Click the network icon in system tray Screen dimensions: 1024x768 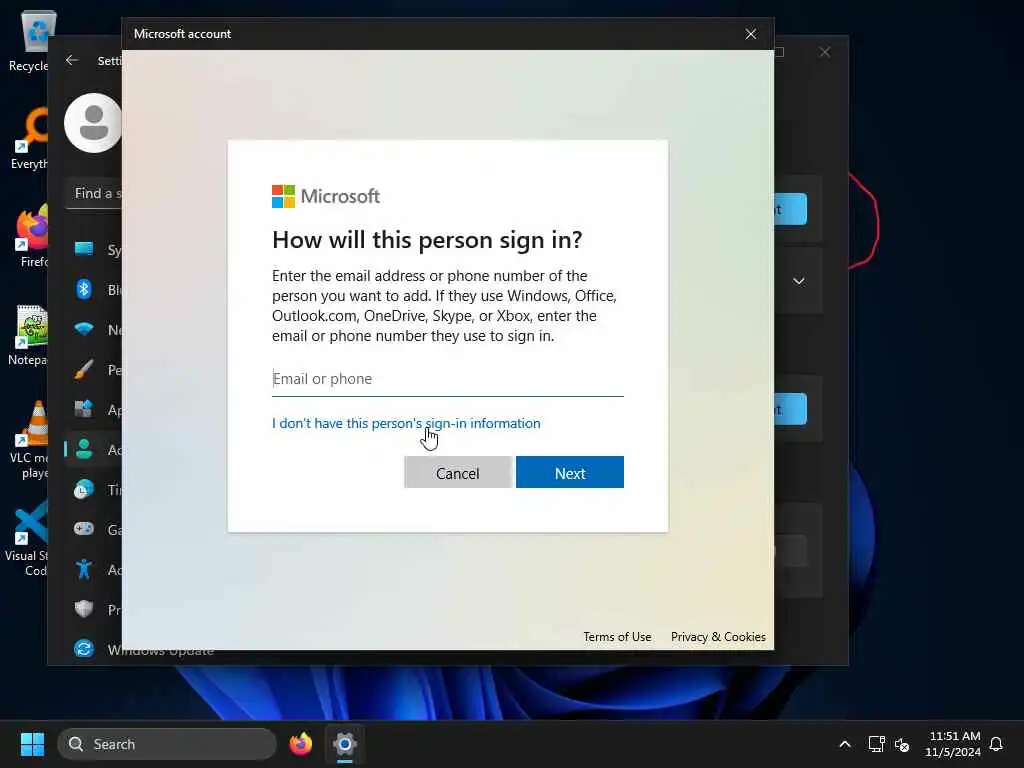click(x=876, y=744)
